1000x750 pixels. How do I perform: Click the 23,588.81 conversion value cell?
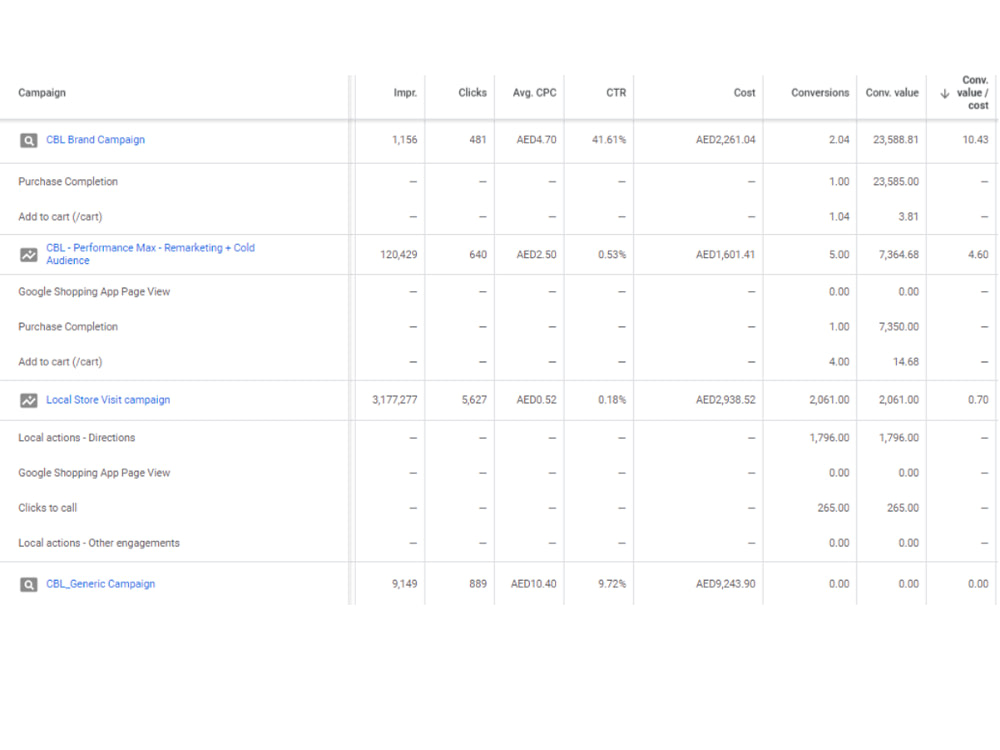coord(896,140)
